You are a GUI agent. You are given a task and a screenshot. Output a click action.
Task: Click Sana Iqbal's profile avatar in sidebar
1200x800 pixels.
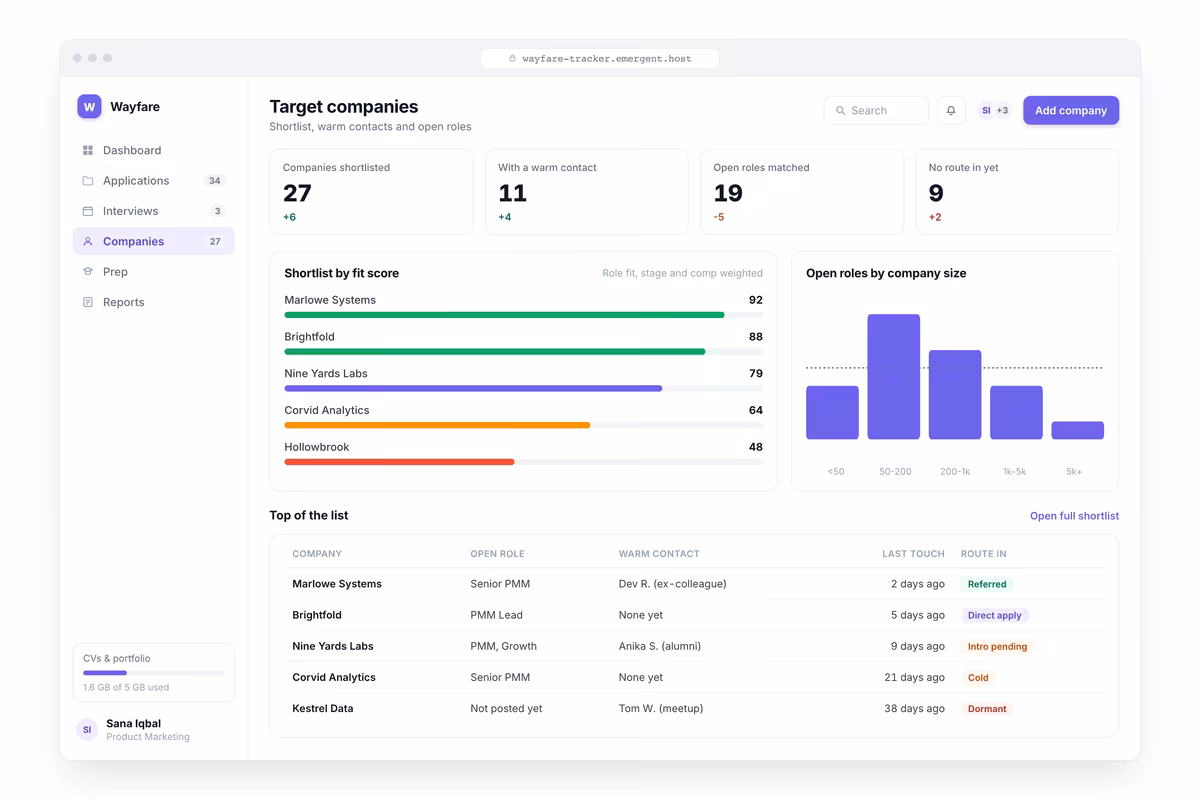pyautogui.click(x=87, y=730)
